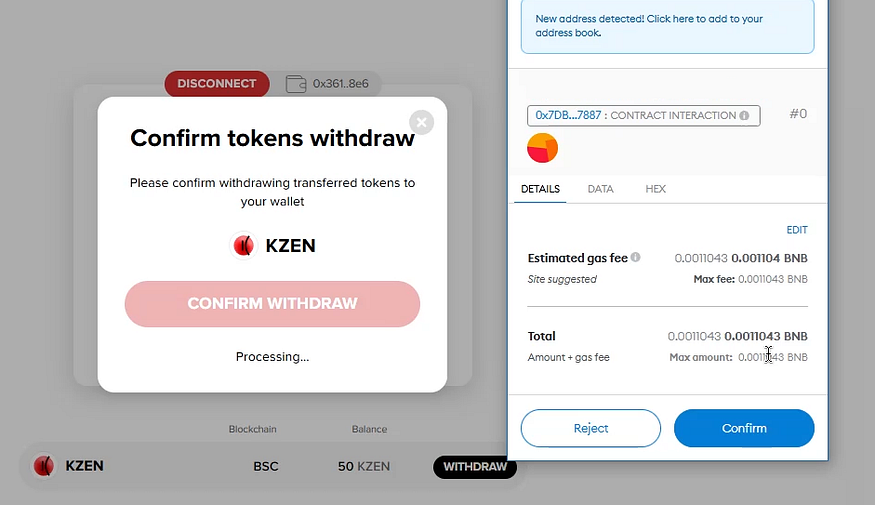Click the New address detected banner
The height and width of the screenshot is (505, 875).
pyautogui.click(x=666, y=26)
